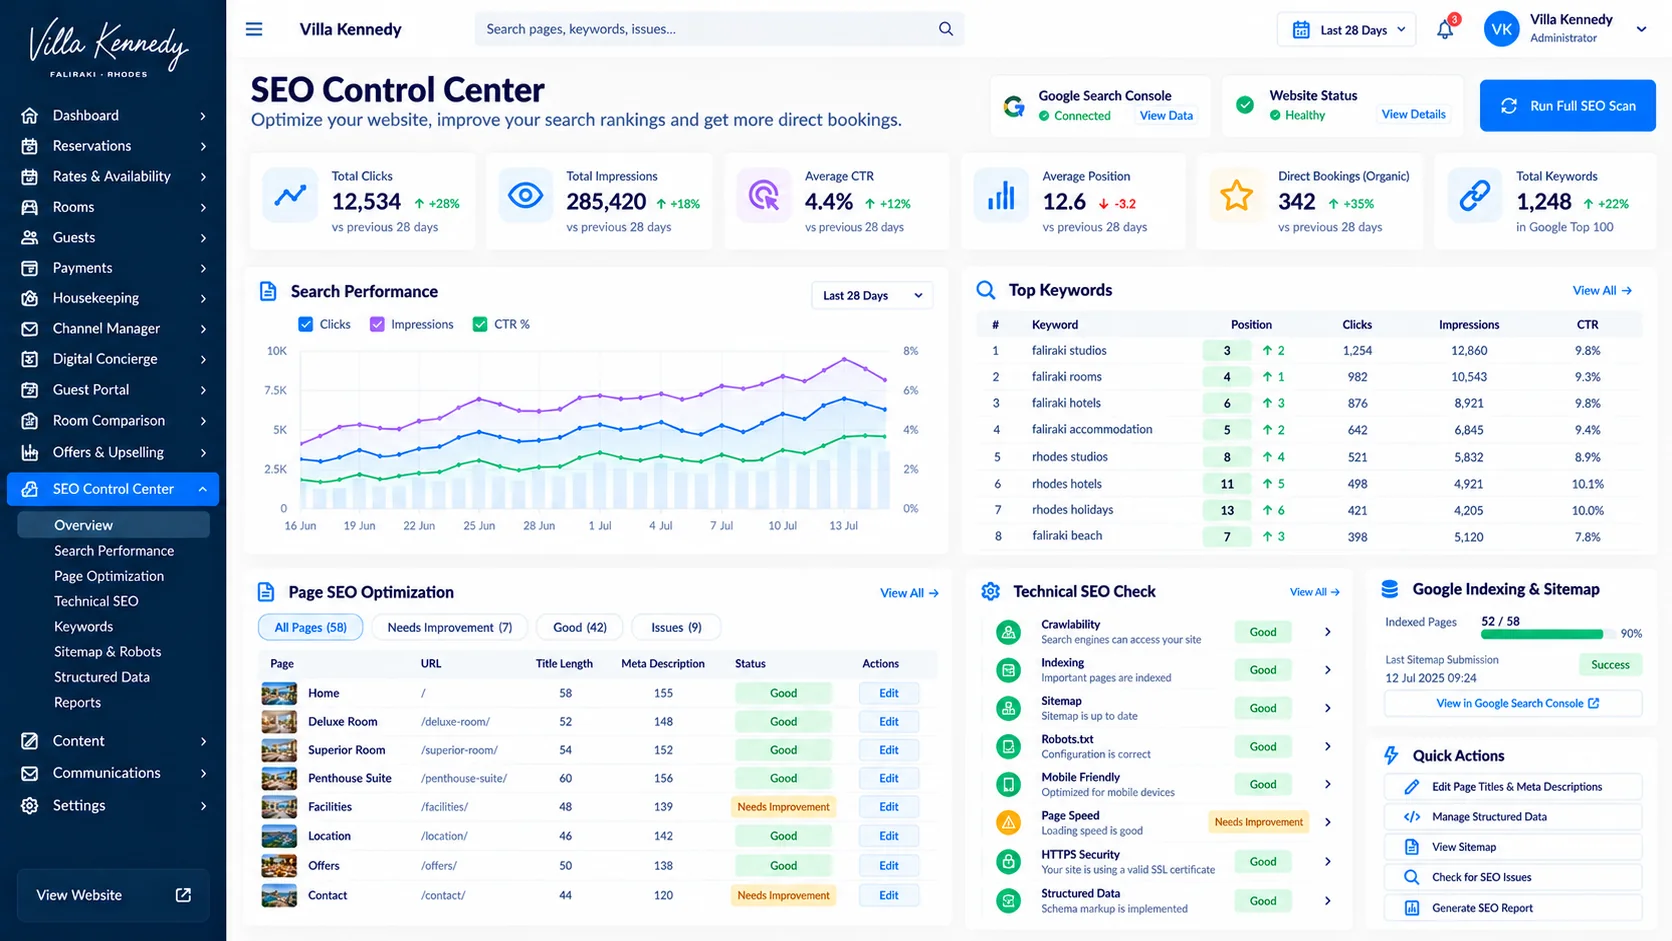Click the external link icon on View Website
The image size is (1672, 941).
tap(183, 895)
